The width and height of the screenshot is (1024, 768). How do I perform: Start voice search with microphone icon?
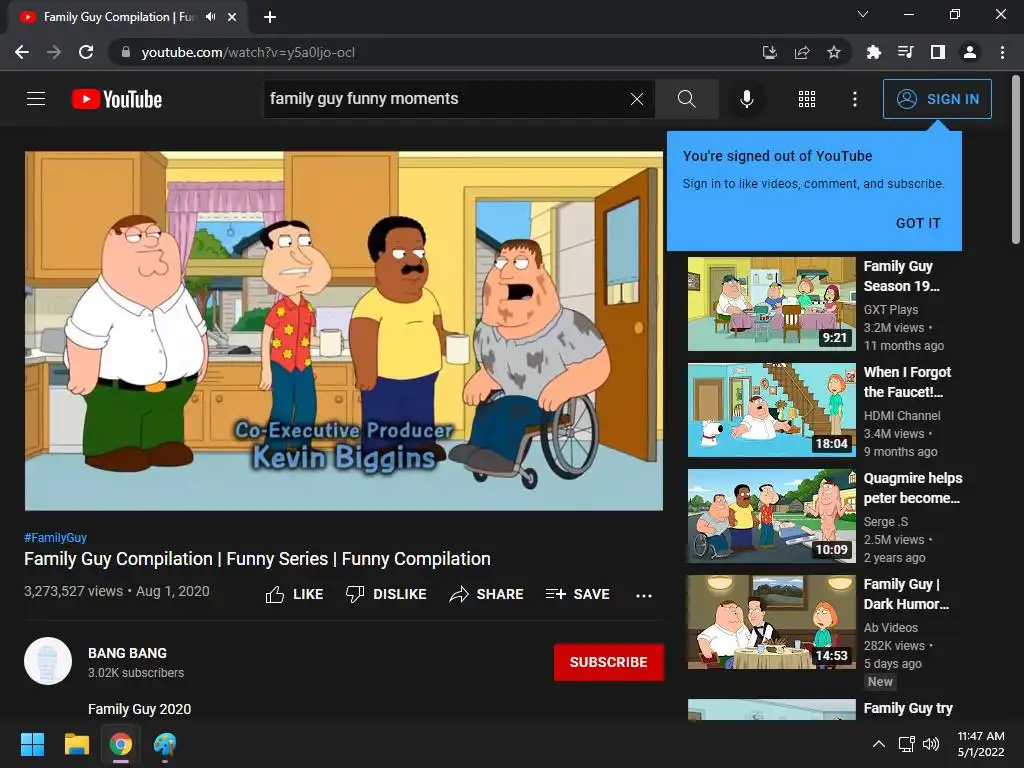coord(746,99)
